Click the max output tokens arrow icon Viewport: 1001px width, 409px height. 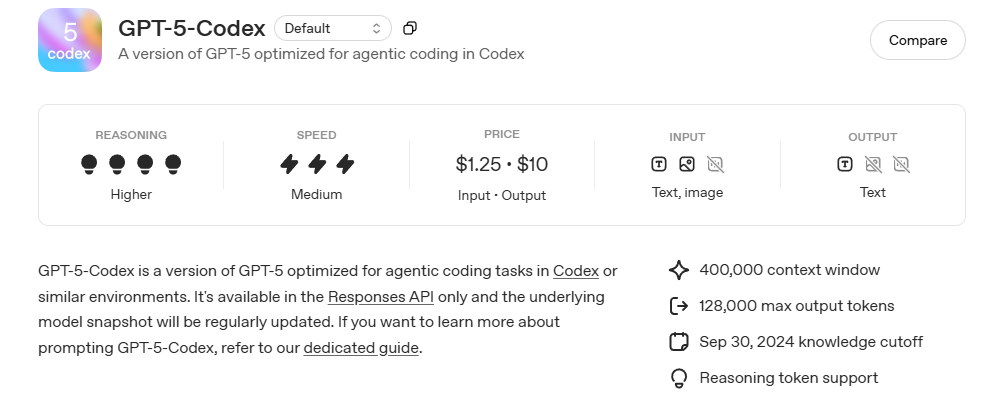(679, 306)
